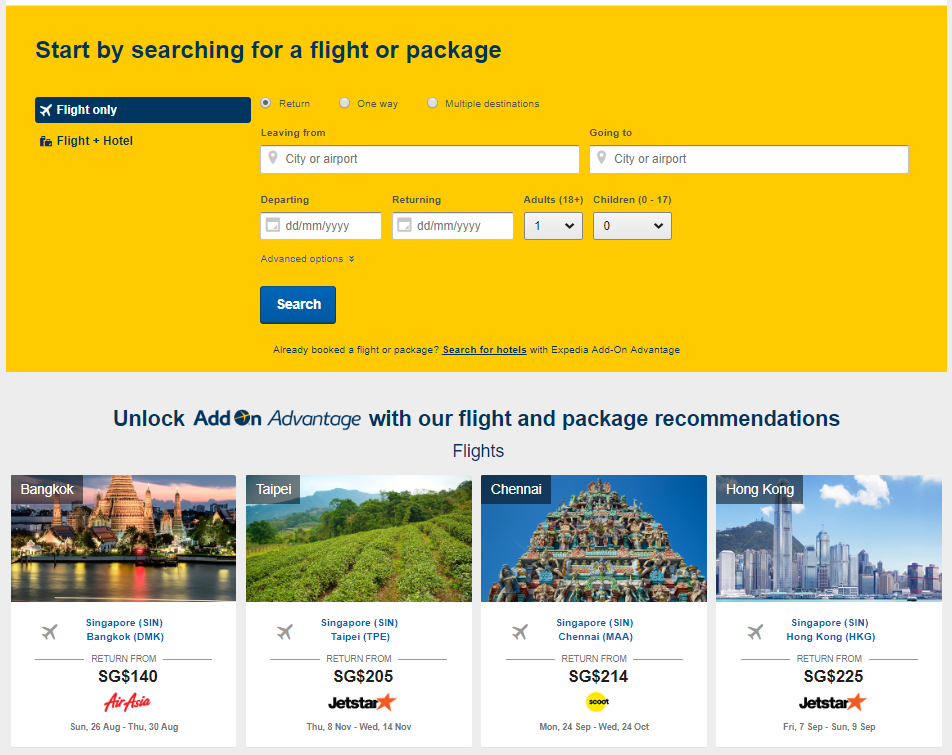Switch to the Flight only tab
Image resolution: width=952 pixels, height=755 pixels.
click(143, 110)
